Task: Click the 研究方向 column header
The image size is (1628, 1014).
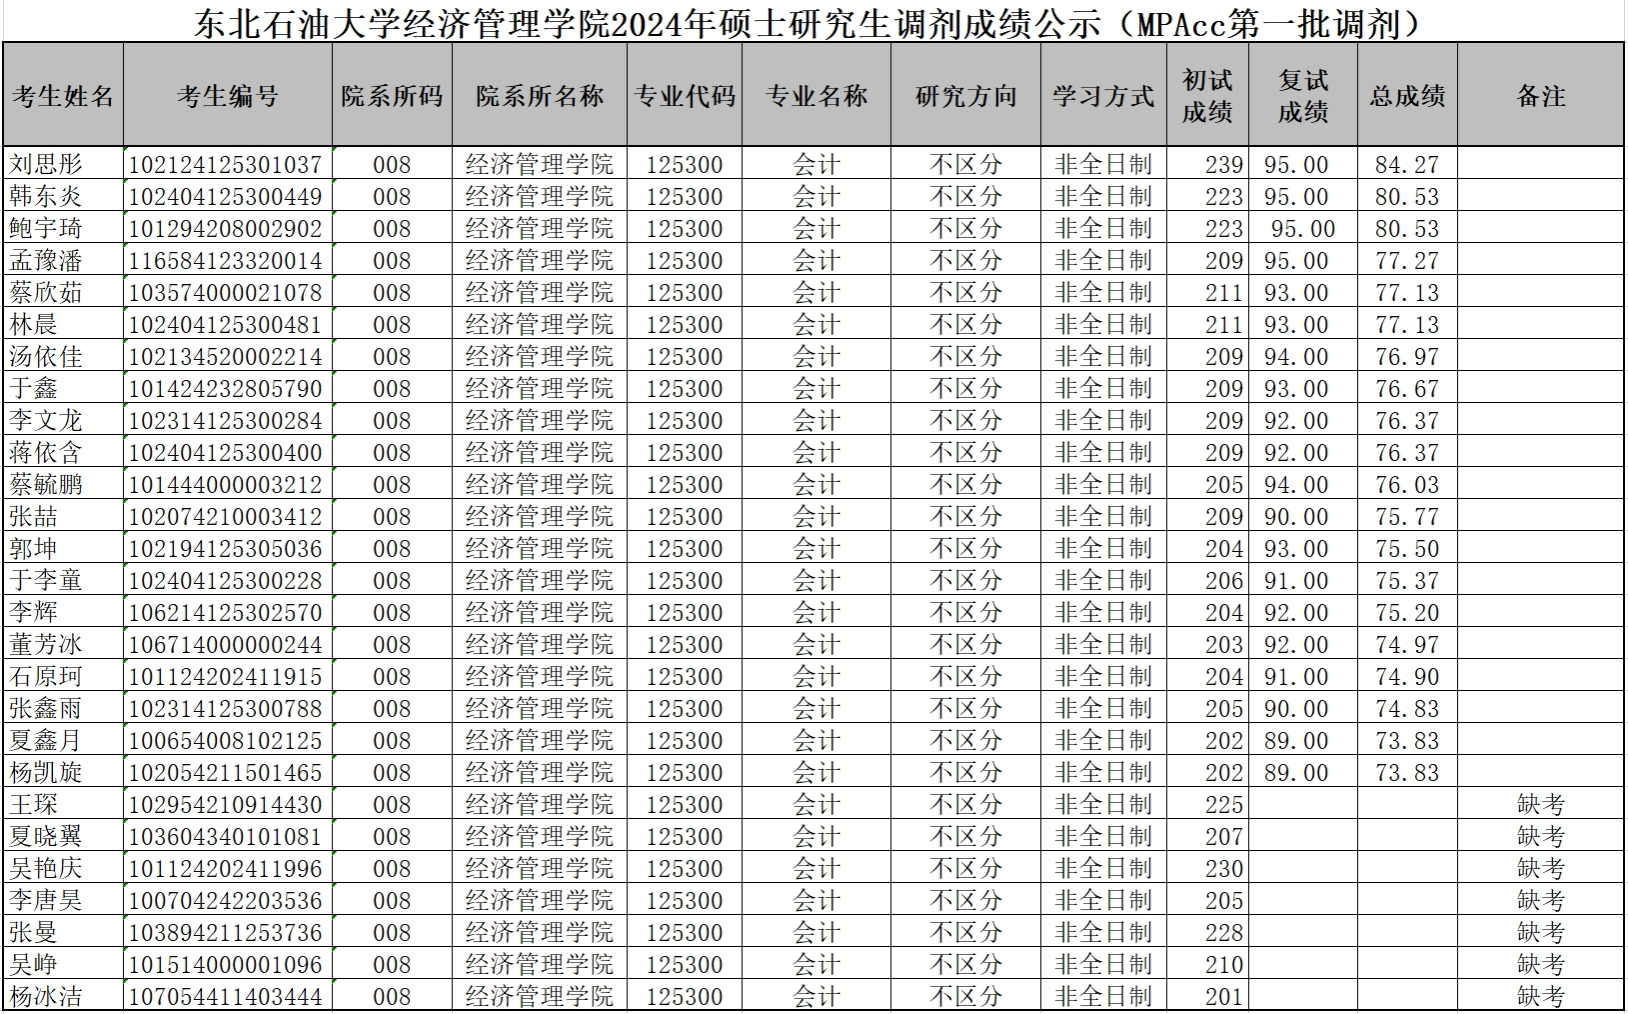Action: click(x=965, y=96)
